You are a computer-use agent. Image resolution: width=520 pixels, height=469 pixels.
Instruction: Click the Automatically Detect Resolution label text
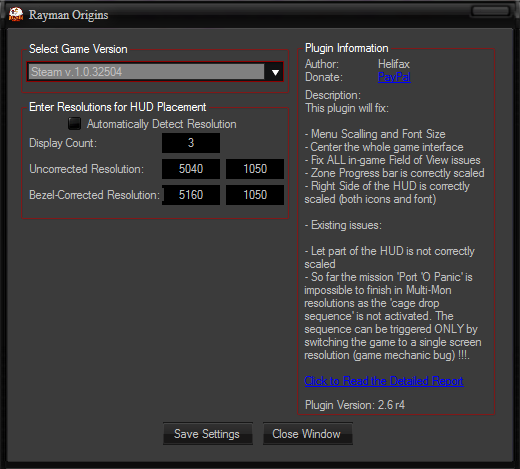click(162, 124)
